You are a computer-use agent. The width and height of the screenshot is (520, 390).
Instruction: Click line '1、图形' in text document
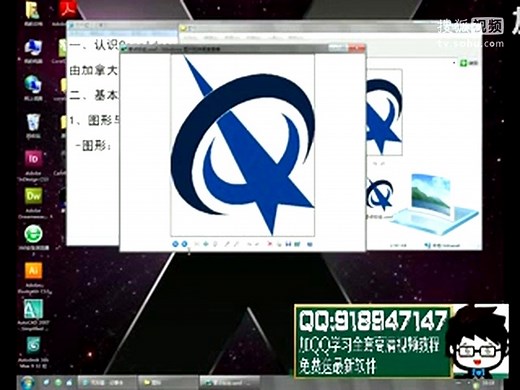94,120
